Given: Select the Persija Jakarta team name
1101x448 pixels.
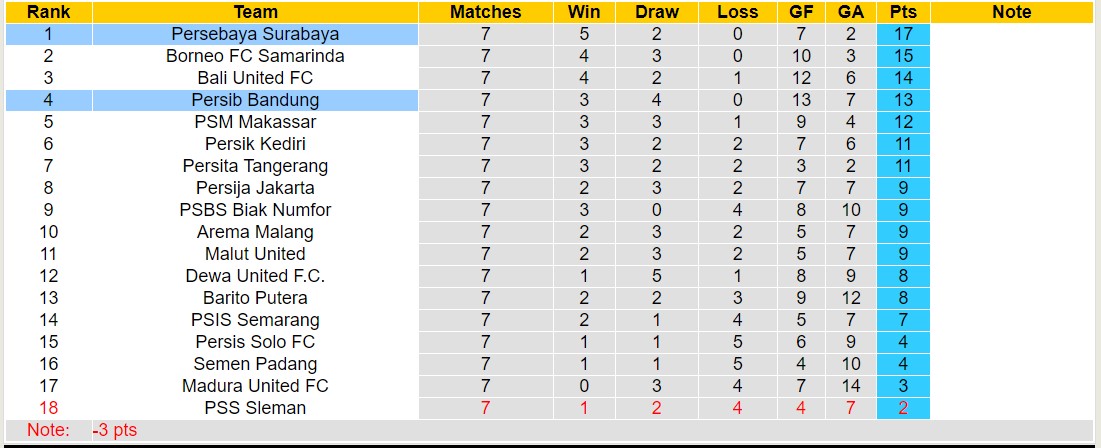Looking at the screenshot, I should click(x=255, y=188).
